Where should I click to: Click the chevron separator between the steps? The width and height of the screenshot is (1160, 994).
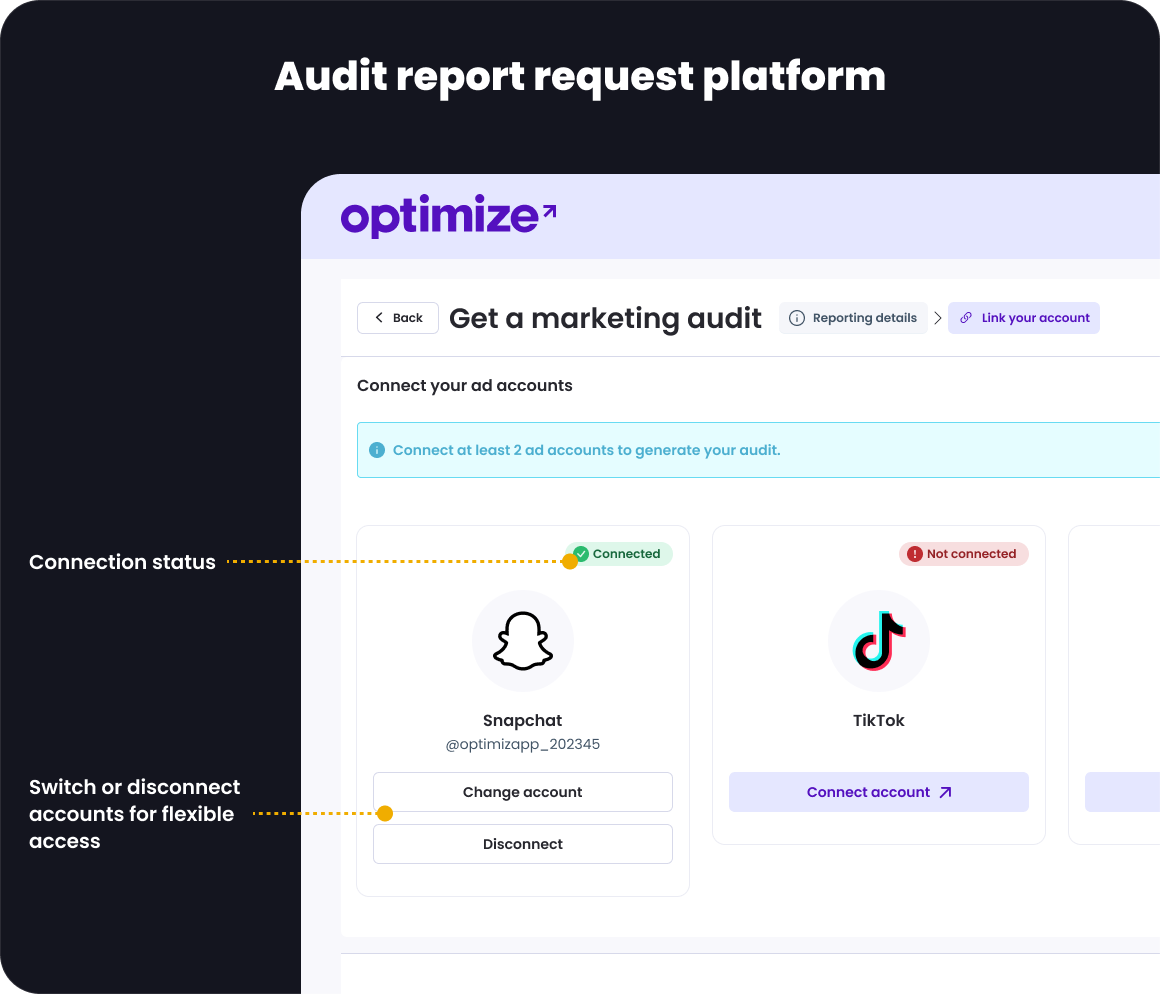coord(938,318)
